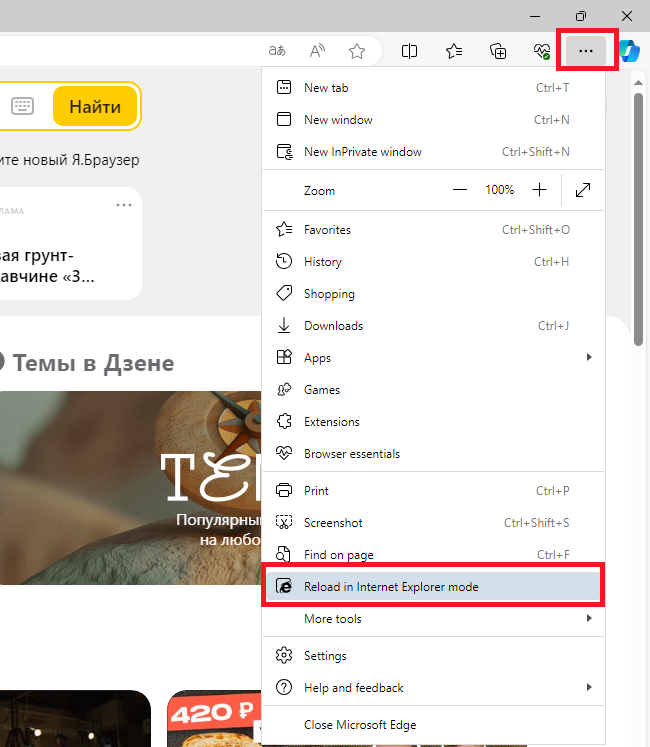Click the translate page icon in address bar

(x=277, y=51)
